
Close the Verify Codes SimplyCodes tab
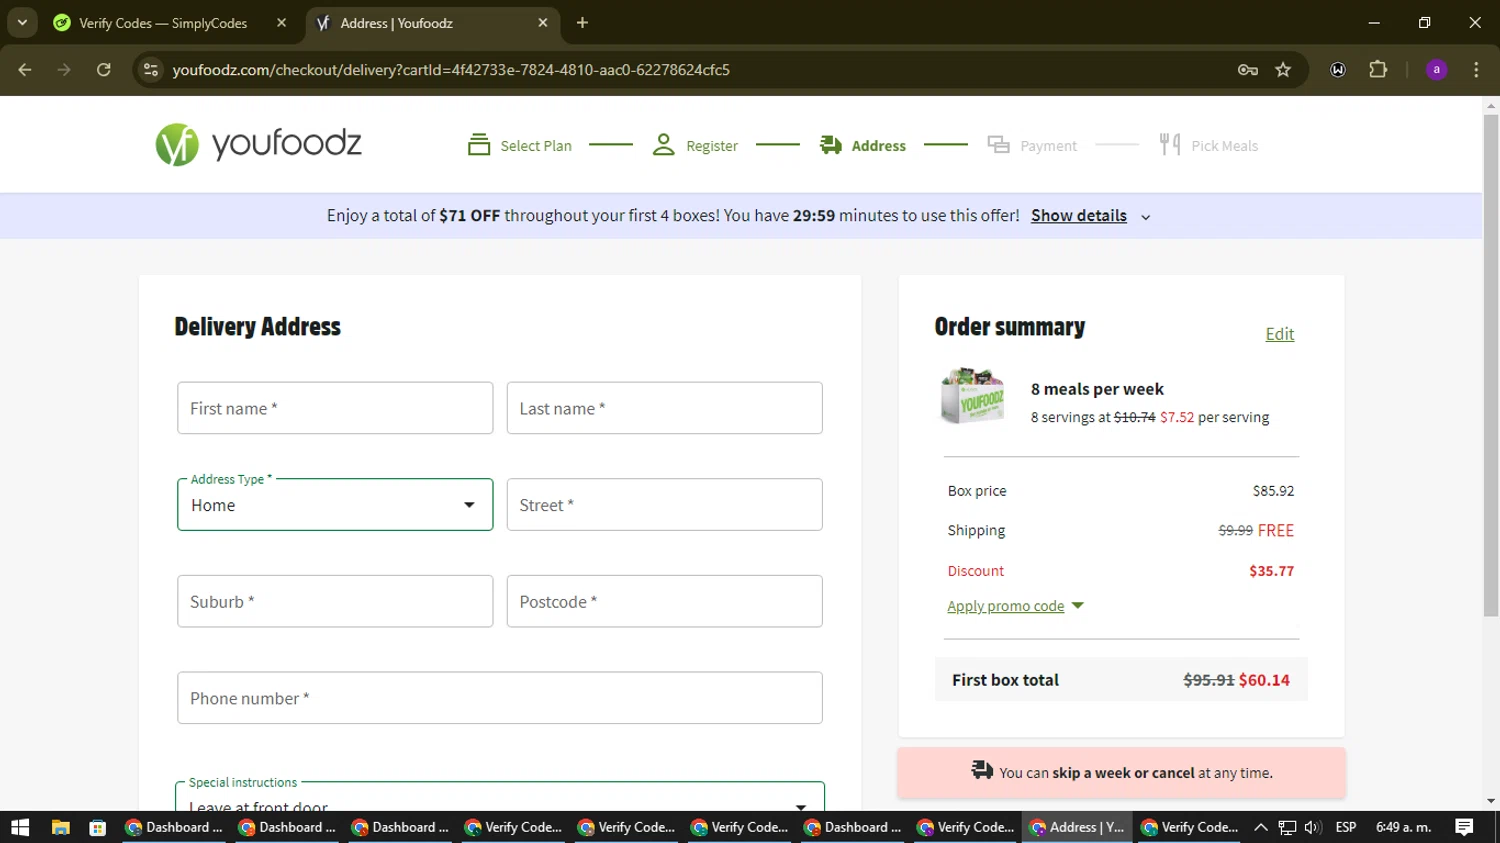coord(281,23)
